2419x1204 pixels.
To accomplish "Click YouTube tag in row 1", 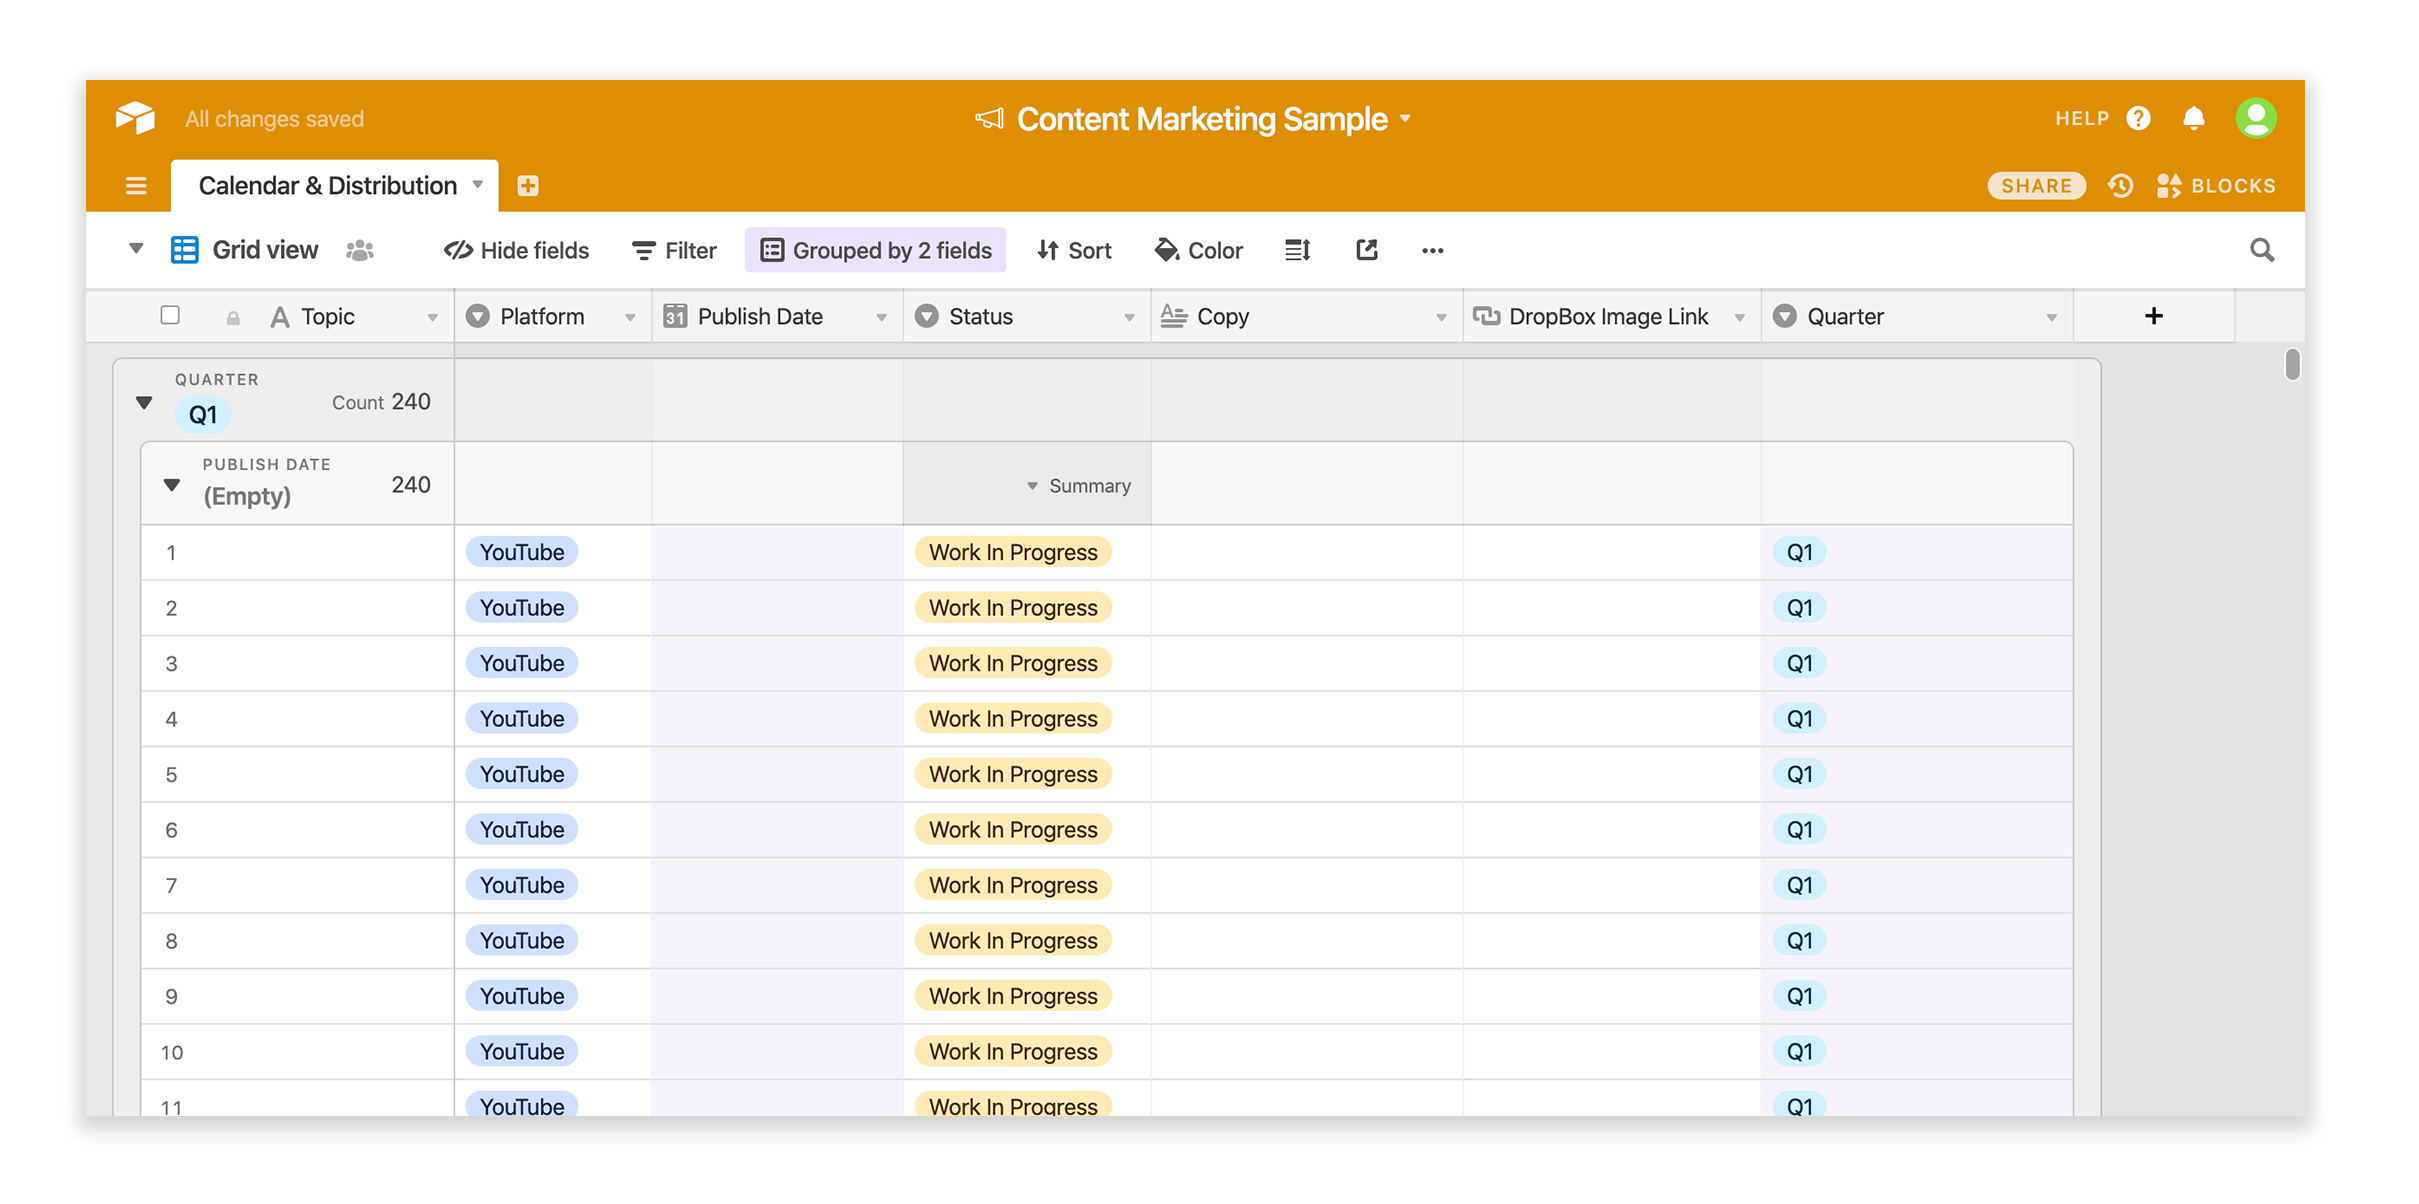I will [522, 552].
